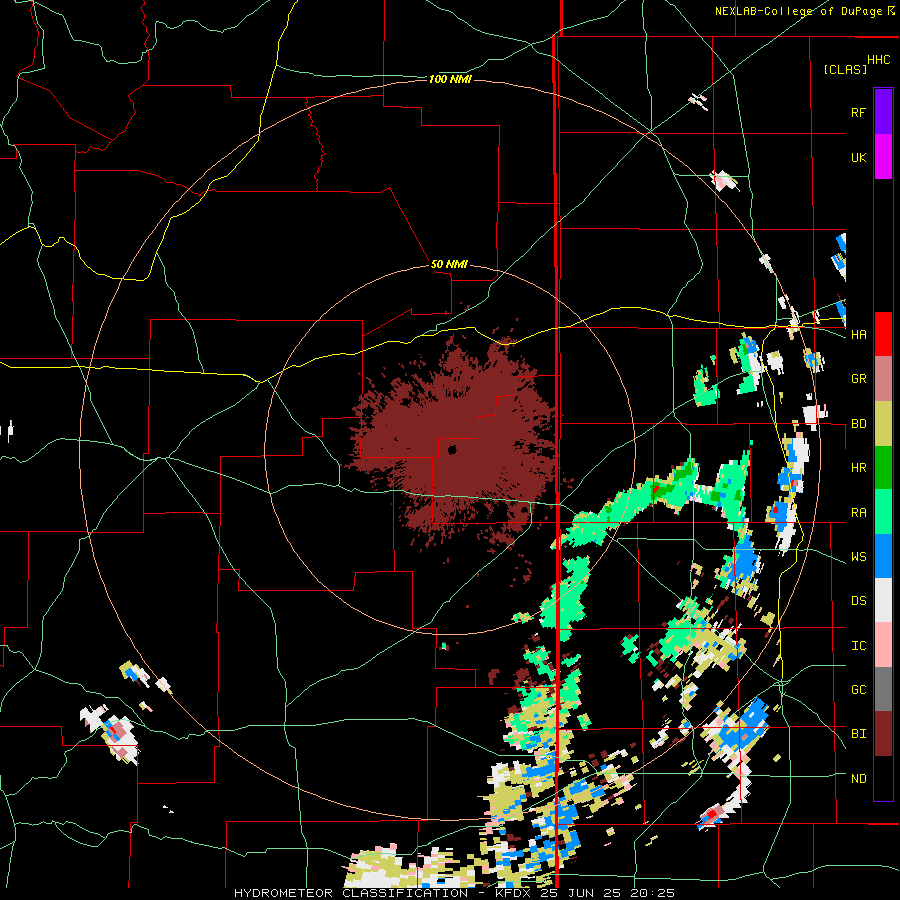This screenshot has width=900, height=900.
Task: Click the RA bright green legend swatch
Action: pyautogui.click(x=883, y=512)
